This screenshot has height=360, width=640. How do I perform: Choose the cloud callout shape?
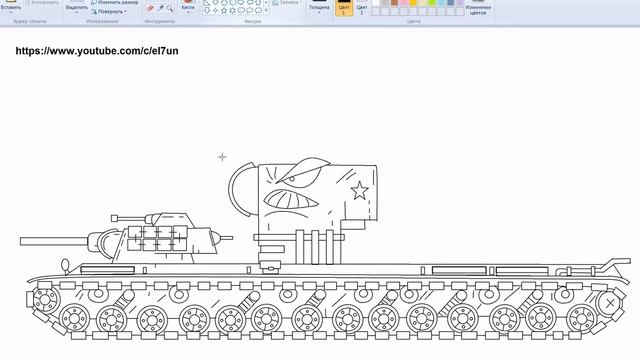tap(258, 11)
